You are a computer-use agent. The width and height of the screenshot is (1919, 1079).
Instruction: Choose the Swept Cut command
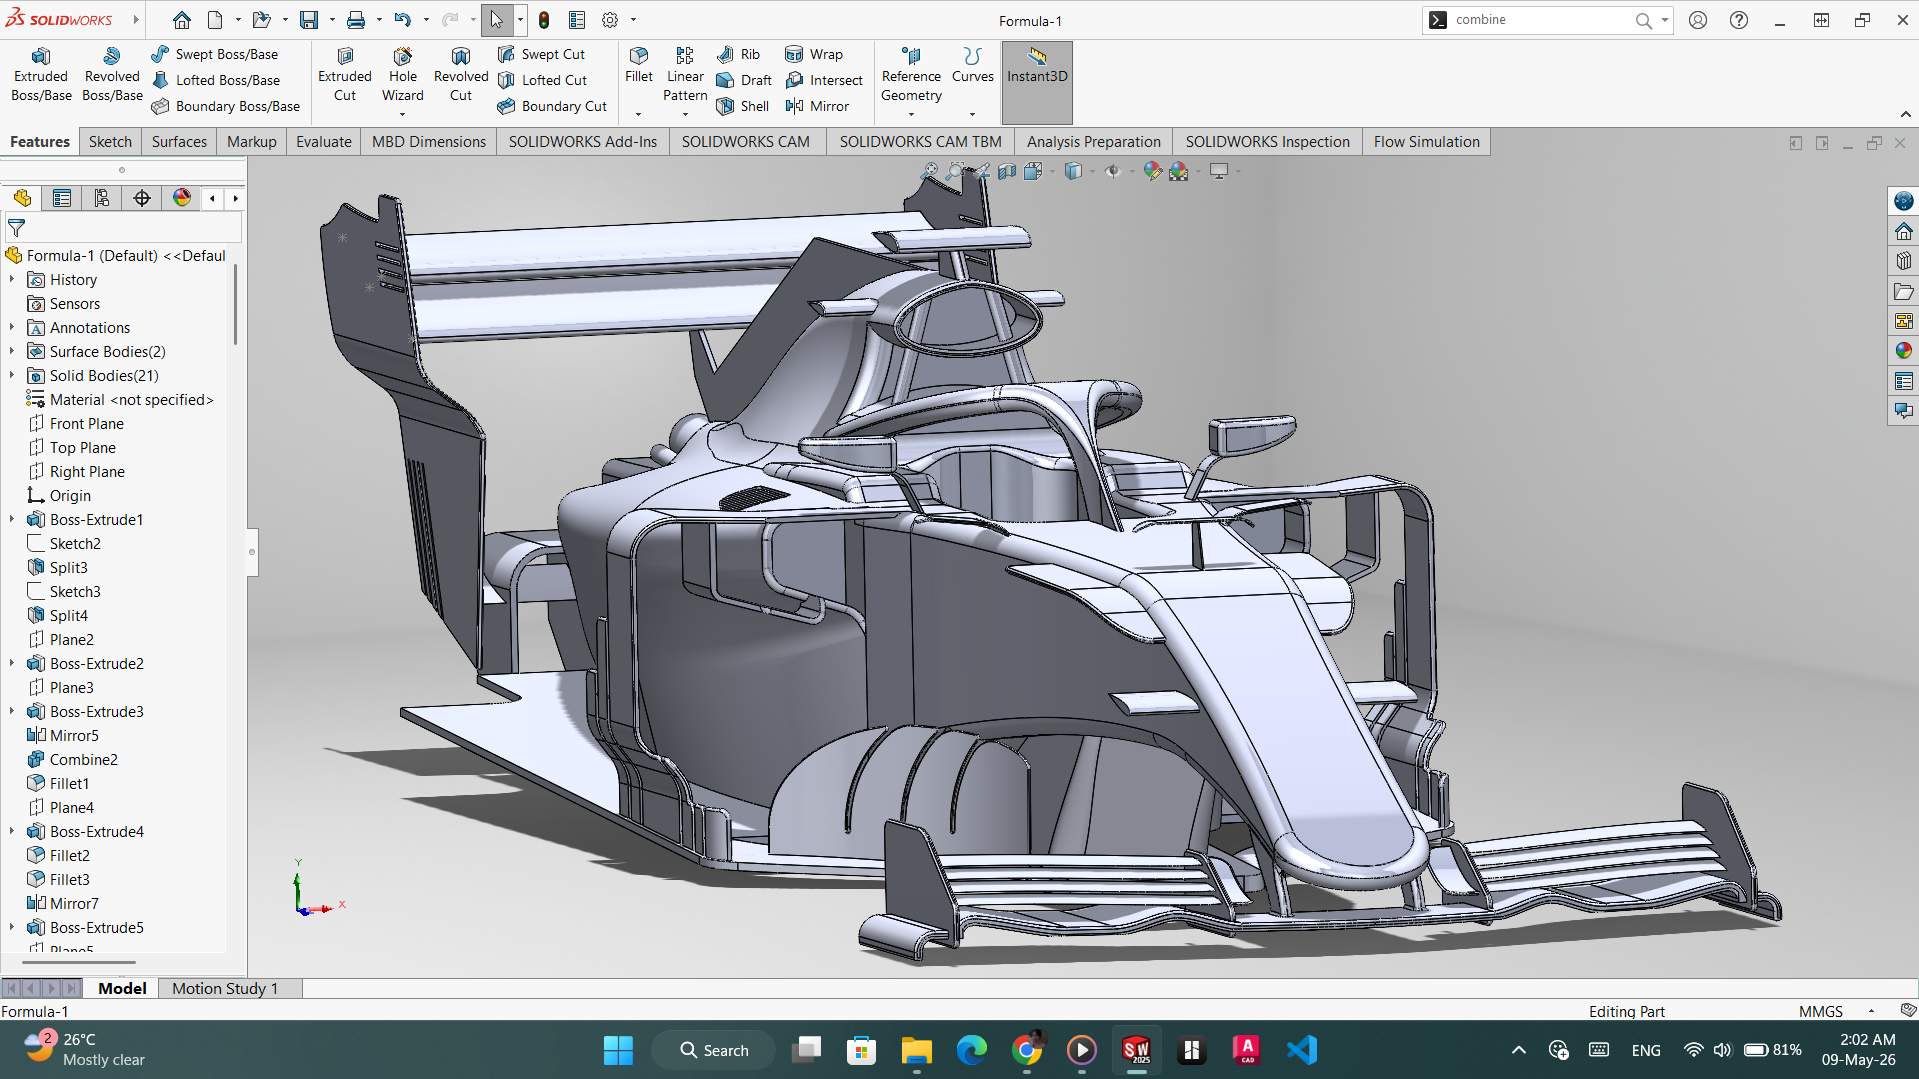[541, 54]
